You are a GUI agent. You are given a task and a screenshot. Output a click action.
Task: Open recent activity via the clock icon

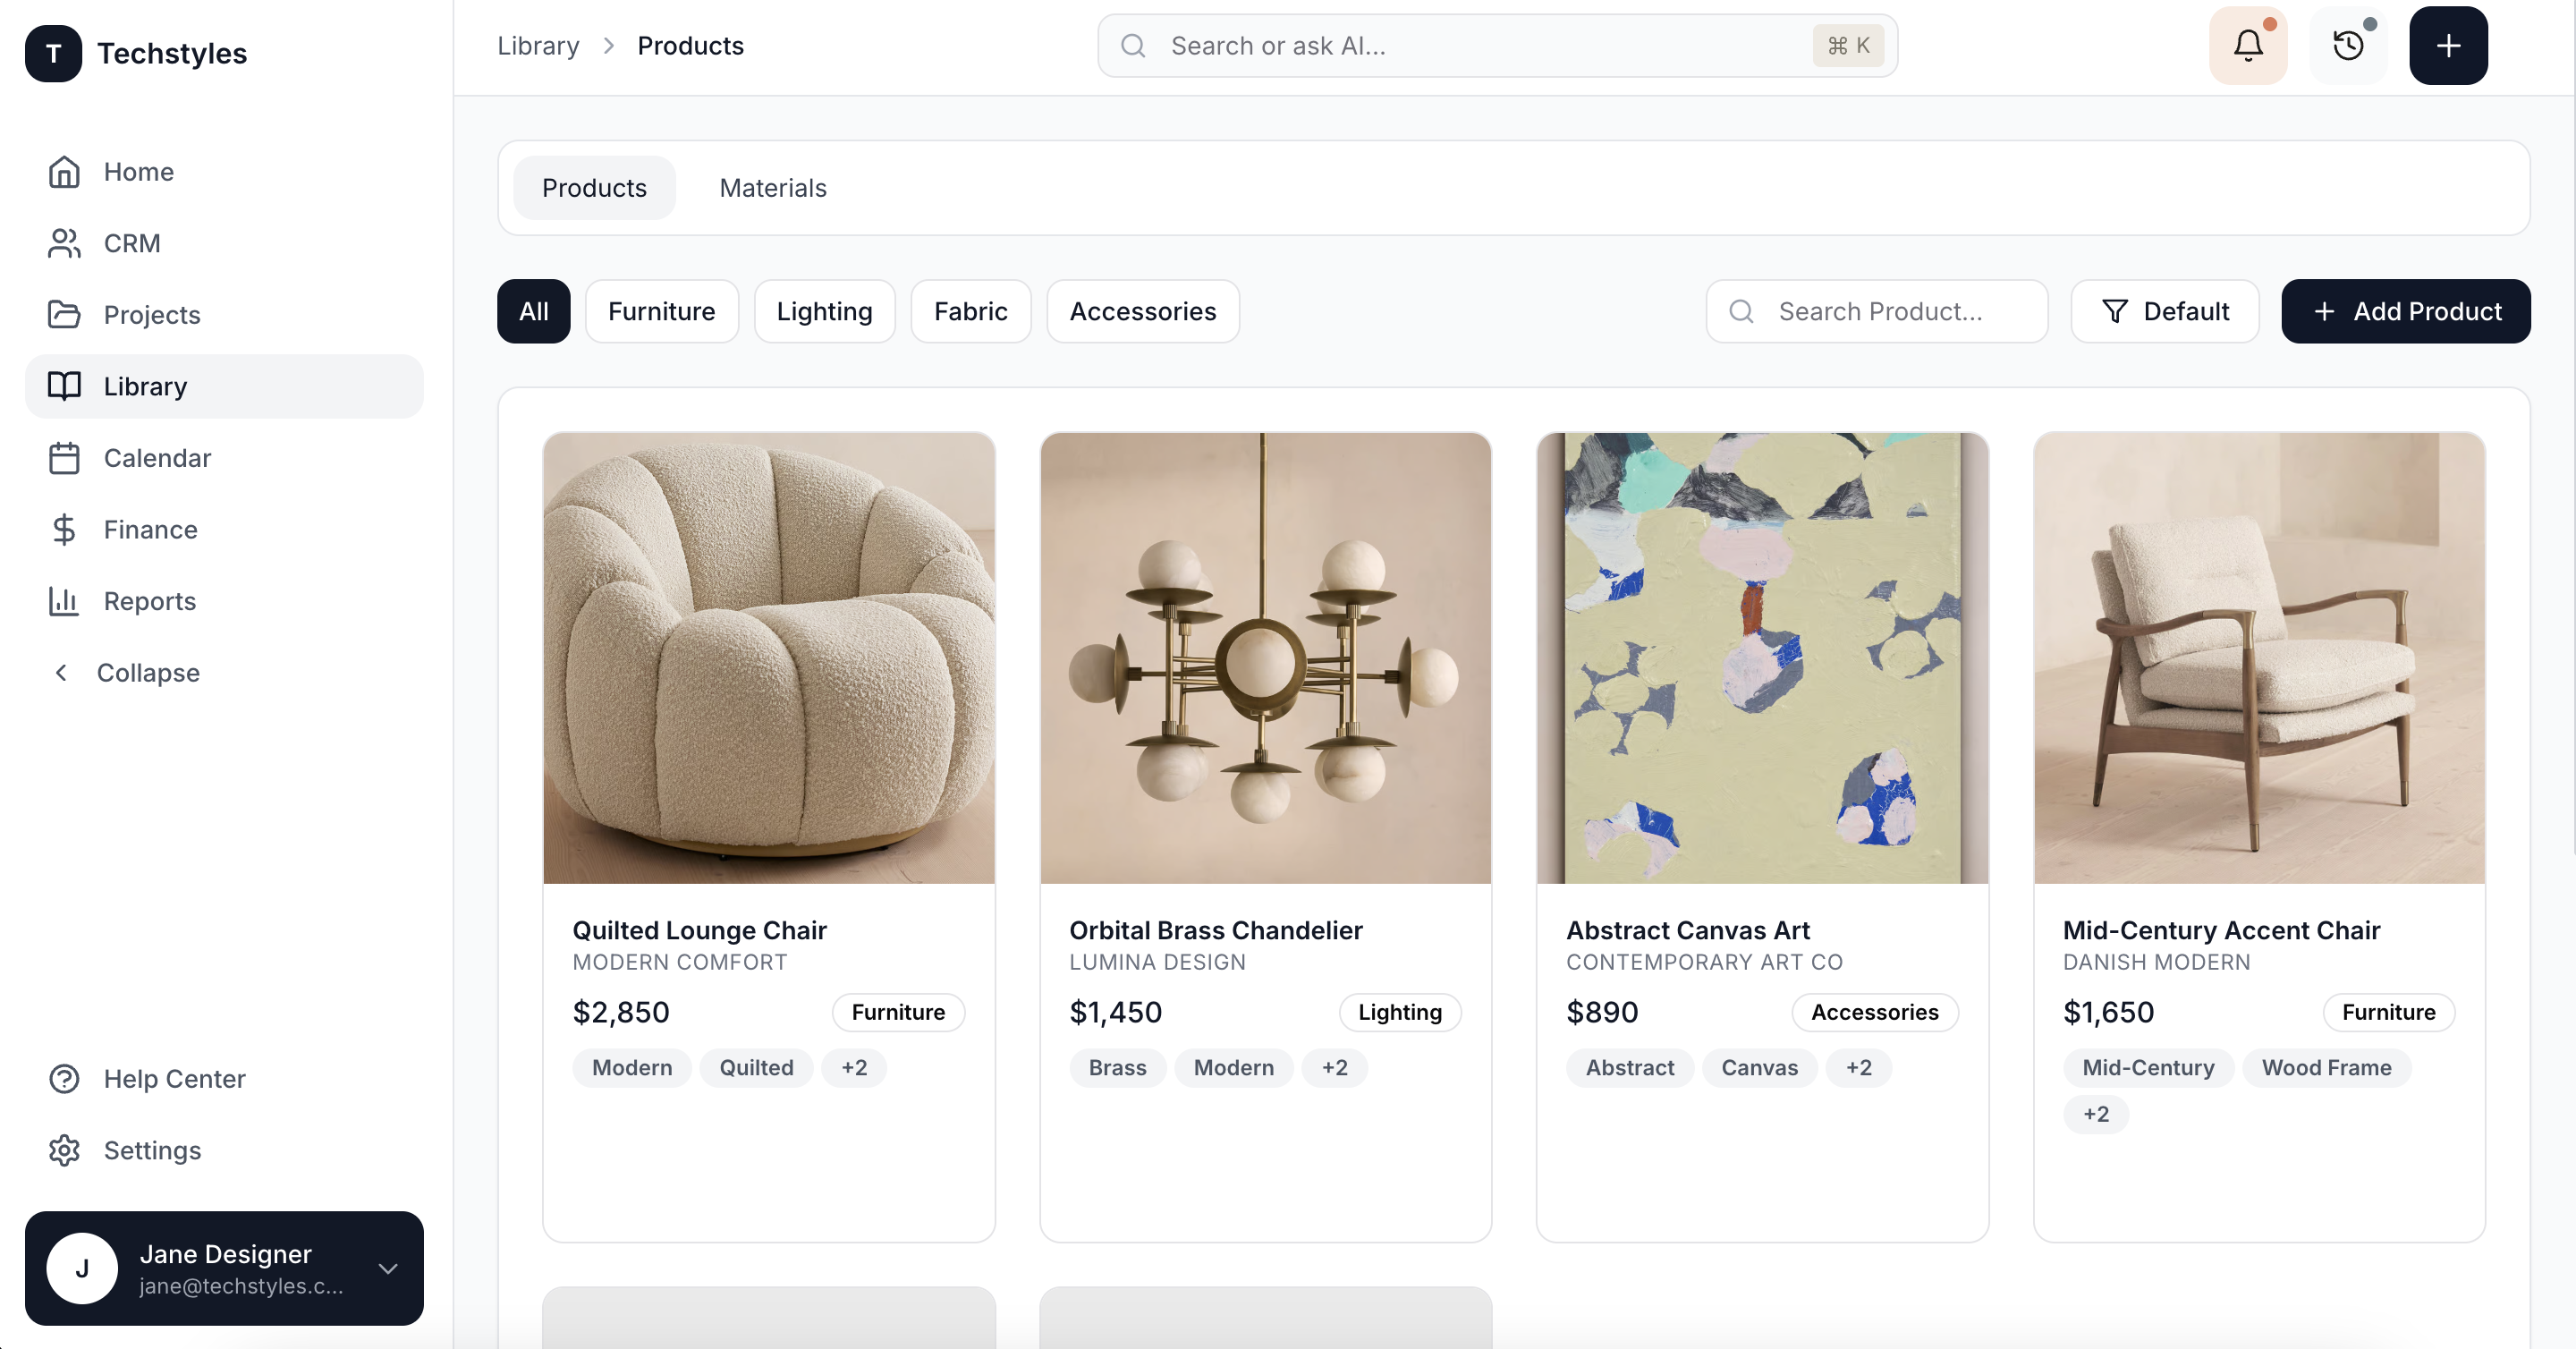[2349, 45]
